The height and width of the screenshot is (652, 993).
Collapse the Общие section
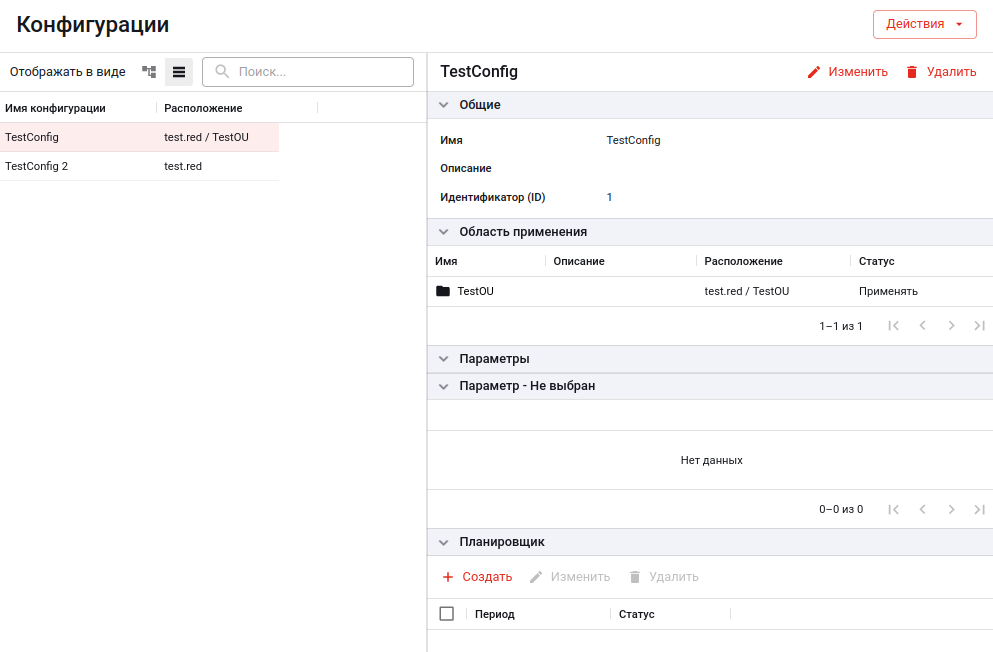pos(444,105)
